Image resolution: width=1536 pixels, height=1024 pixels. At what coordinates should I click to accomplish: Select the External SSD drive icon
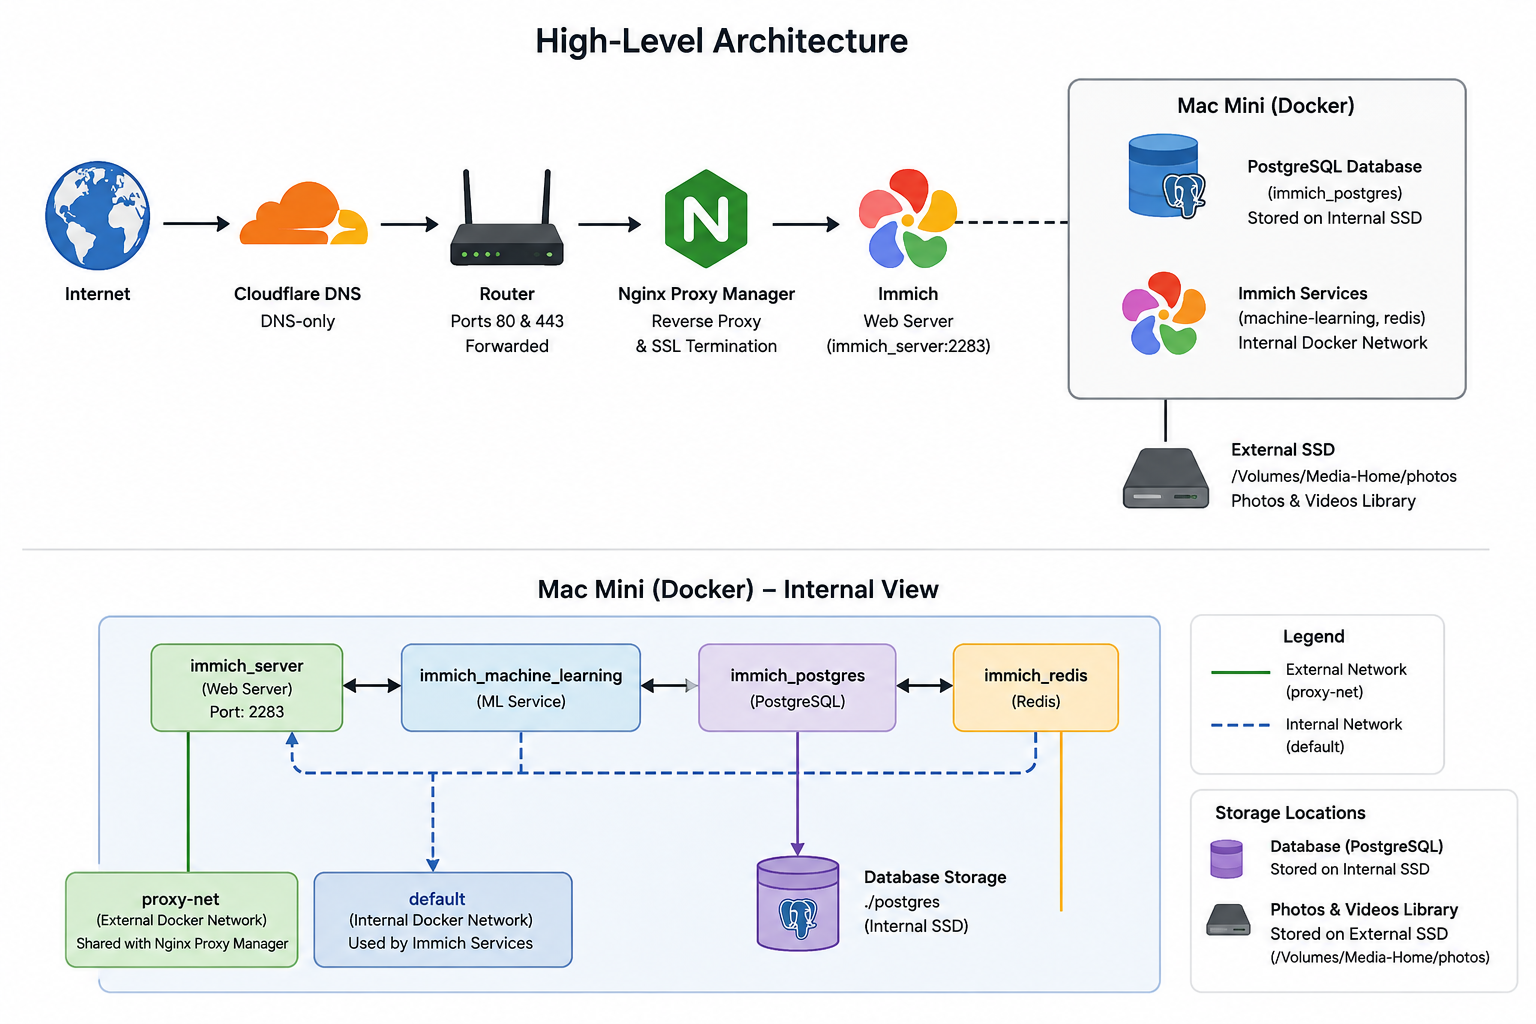click(x=1166, y=478)
